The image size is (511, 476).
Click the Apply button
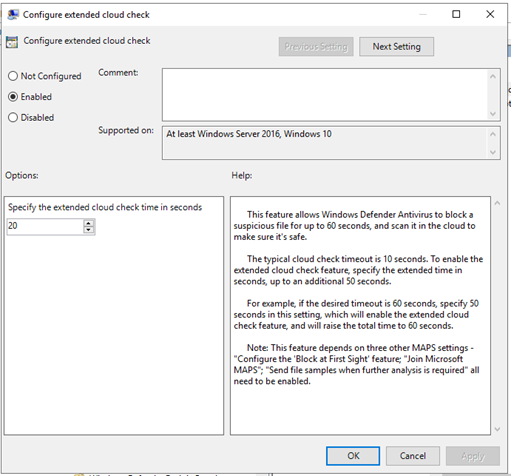473,456
